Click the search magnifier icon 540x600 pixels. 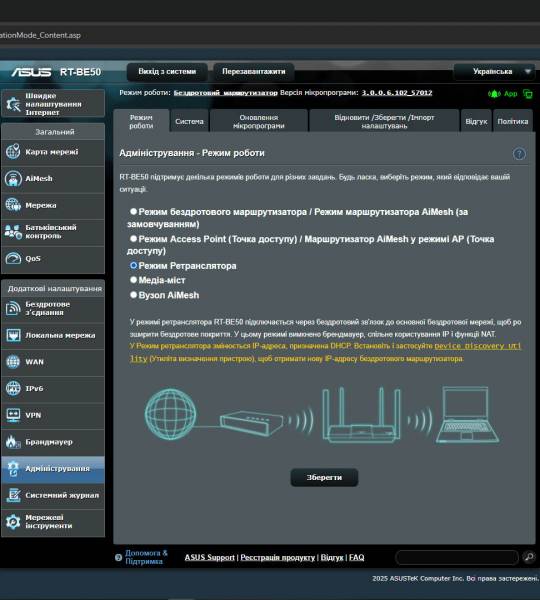[x=529, y=557]
